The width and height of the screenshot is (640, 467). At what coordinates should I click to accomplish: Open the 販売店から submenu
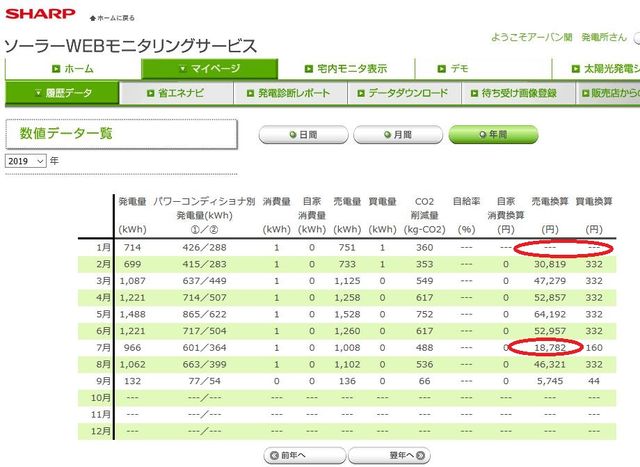click(610, 93)
